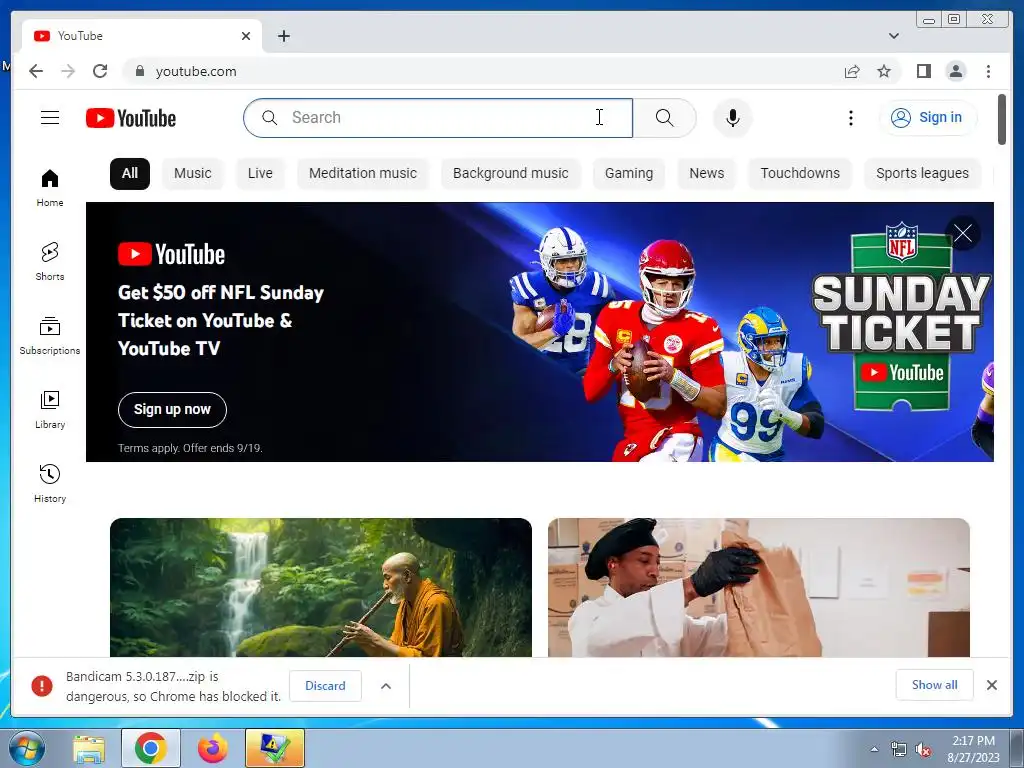Select the Touchdowns filter chip
Viewport: 1024px width, 768px height.
pos(799,174)
